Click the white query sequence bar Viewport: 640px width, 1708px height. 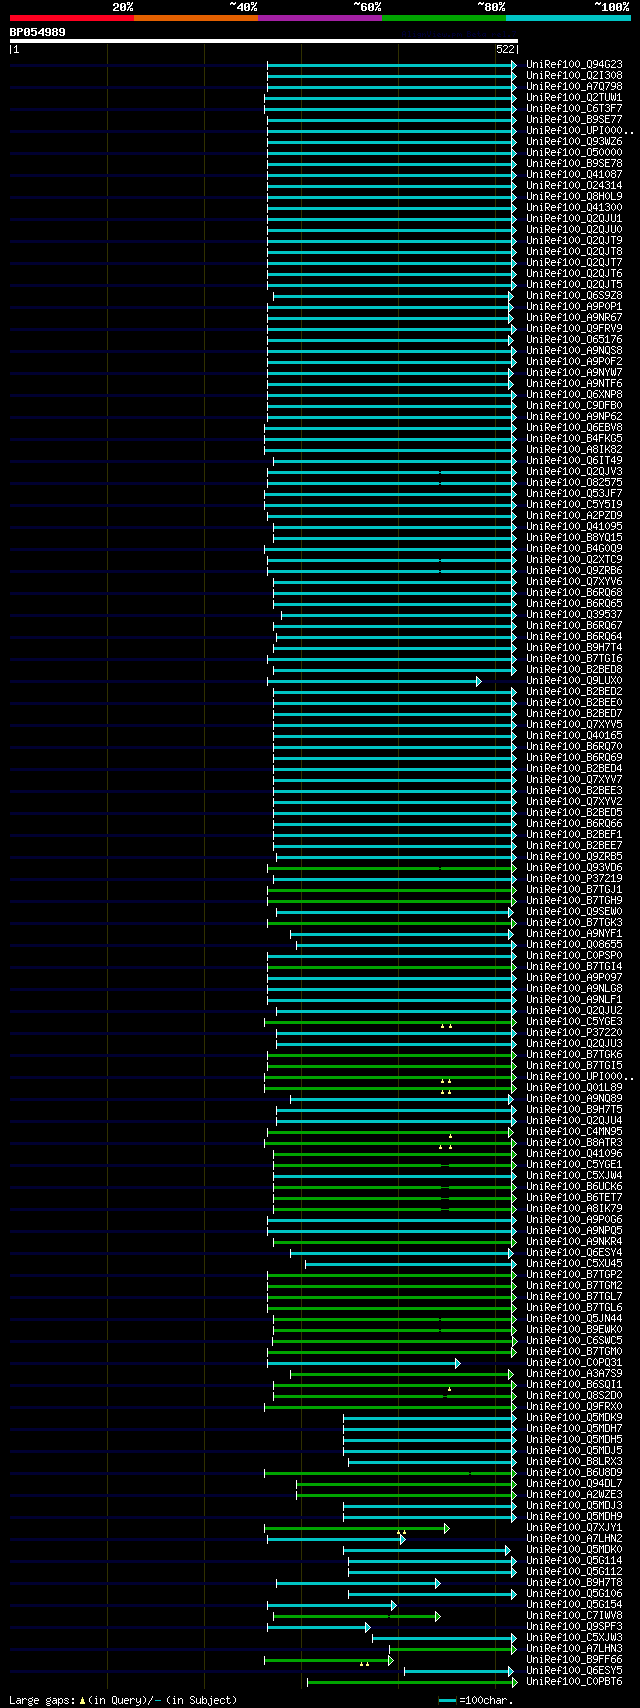click(264, 41)
